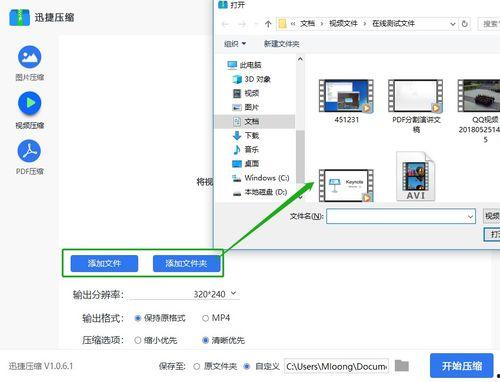Start compression with 开始压缩 button
The width and height of the screenshot is (500, 382).
pyautogui.click(x=462, y=366)
